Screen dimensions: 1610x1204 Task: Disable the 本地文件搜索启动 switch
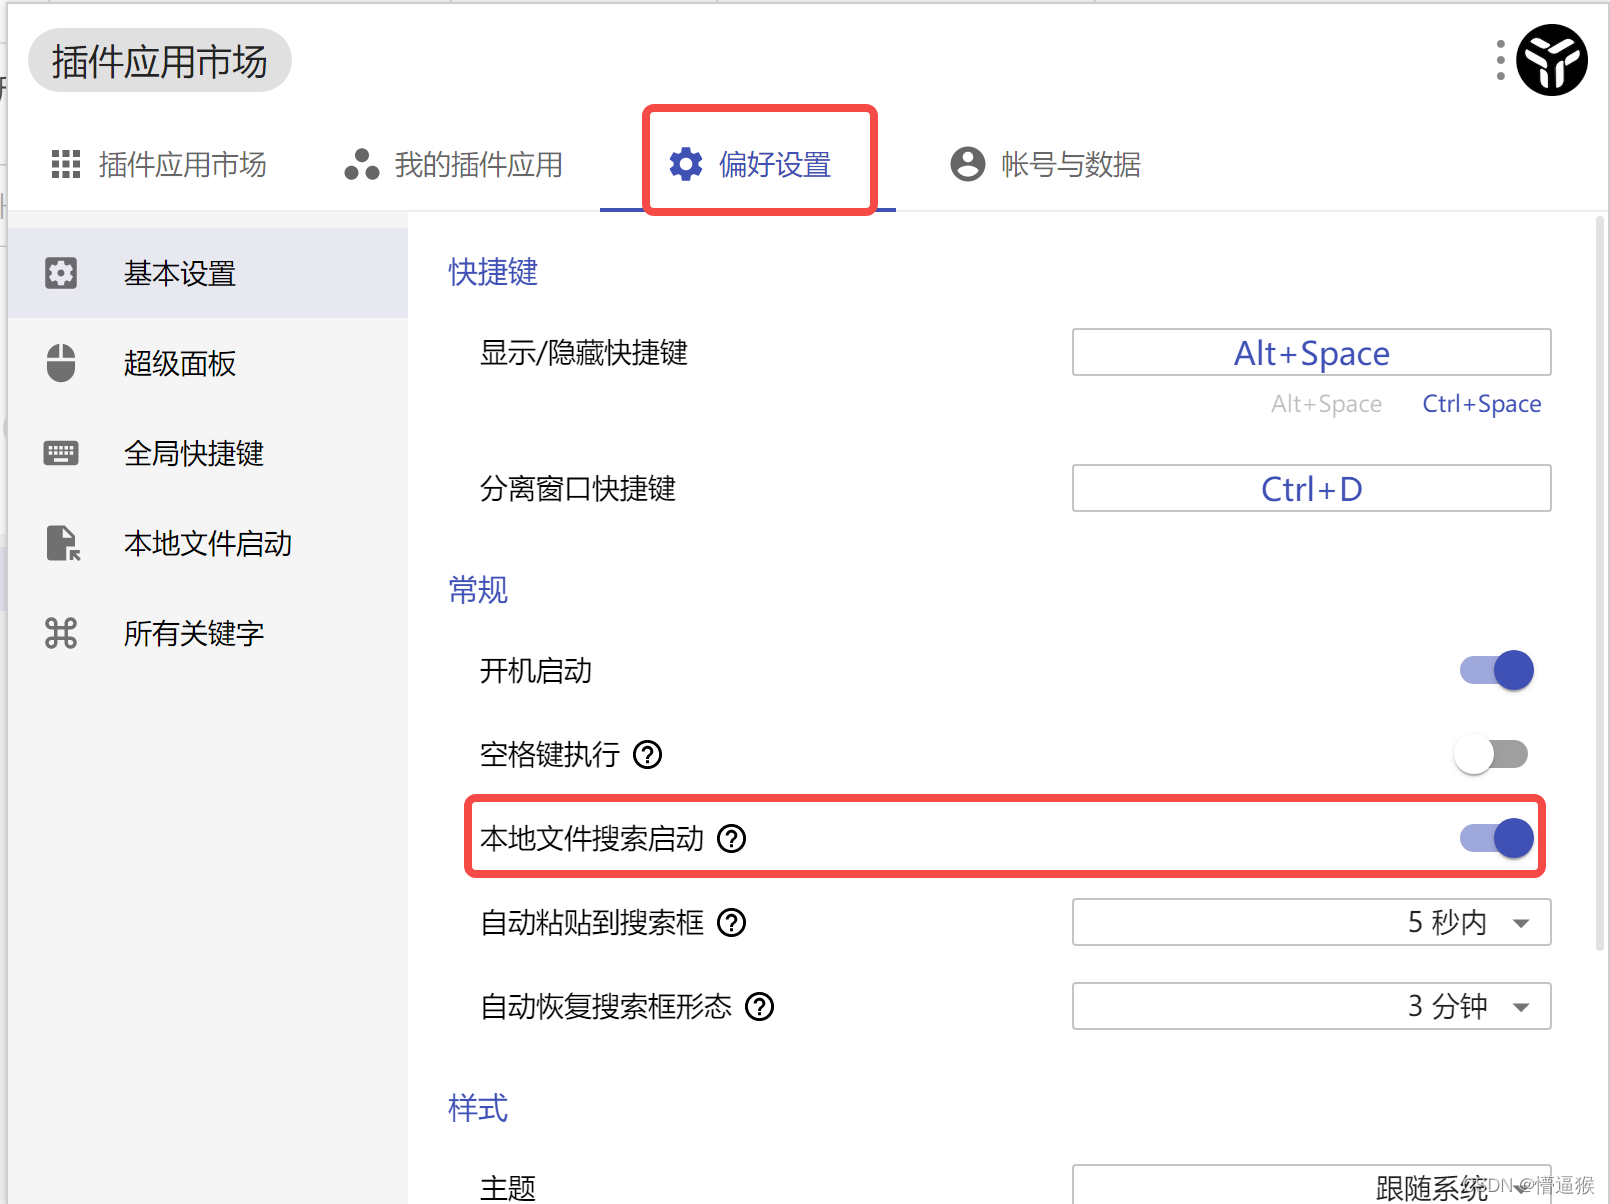[x=1496, y=838]
